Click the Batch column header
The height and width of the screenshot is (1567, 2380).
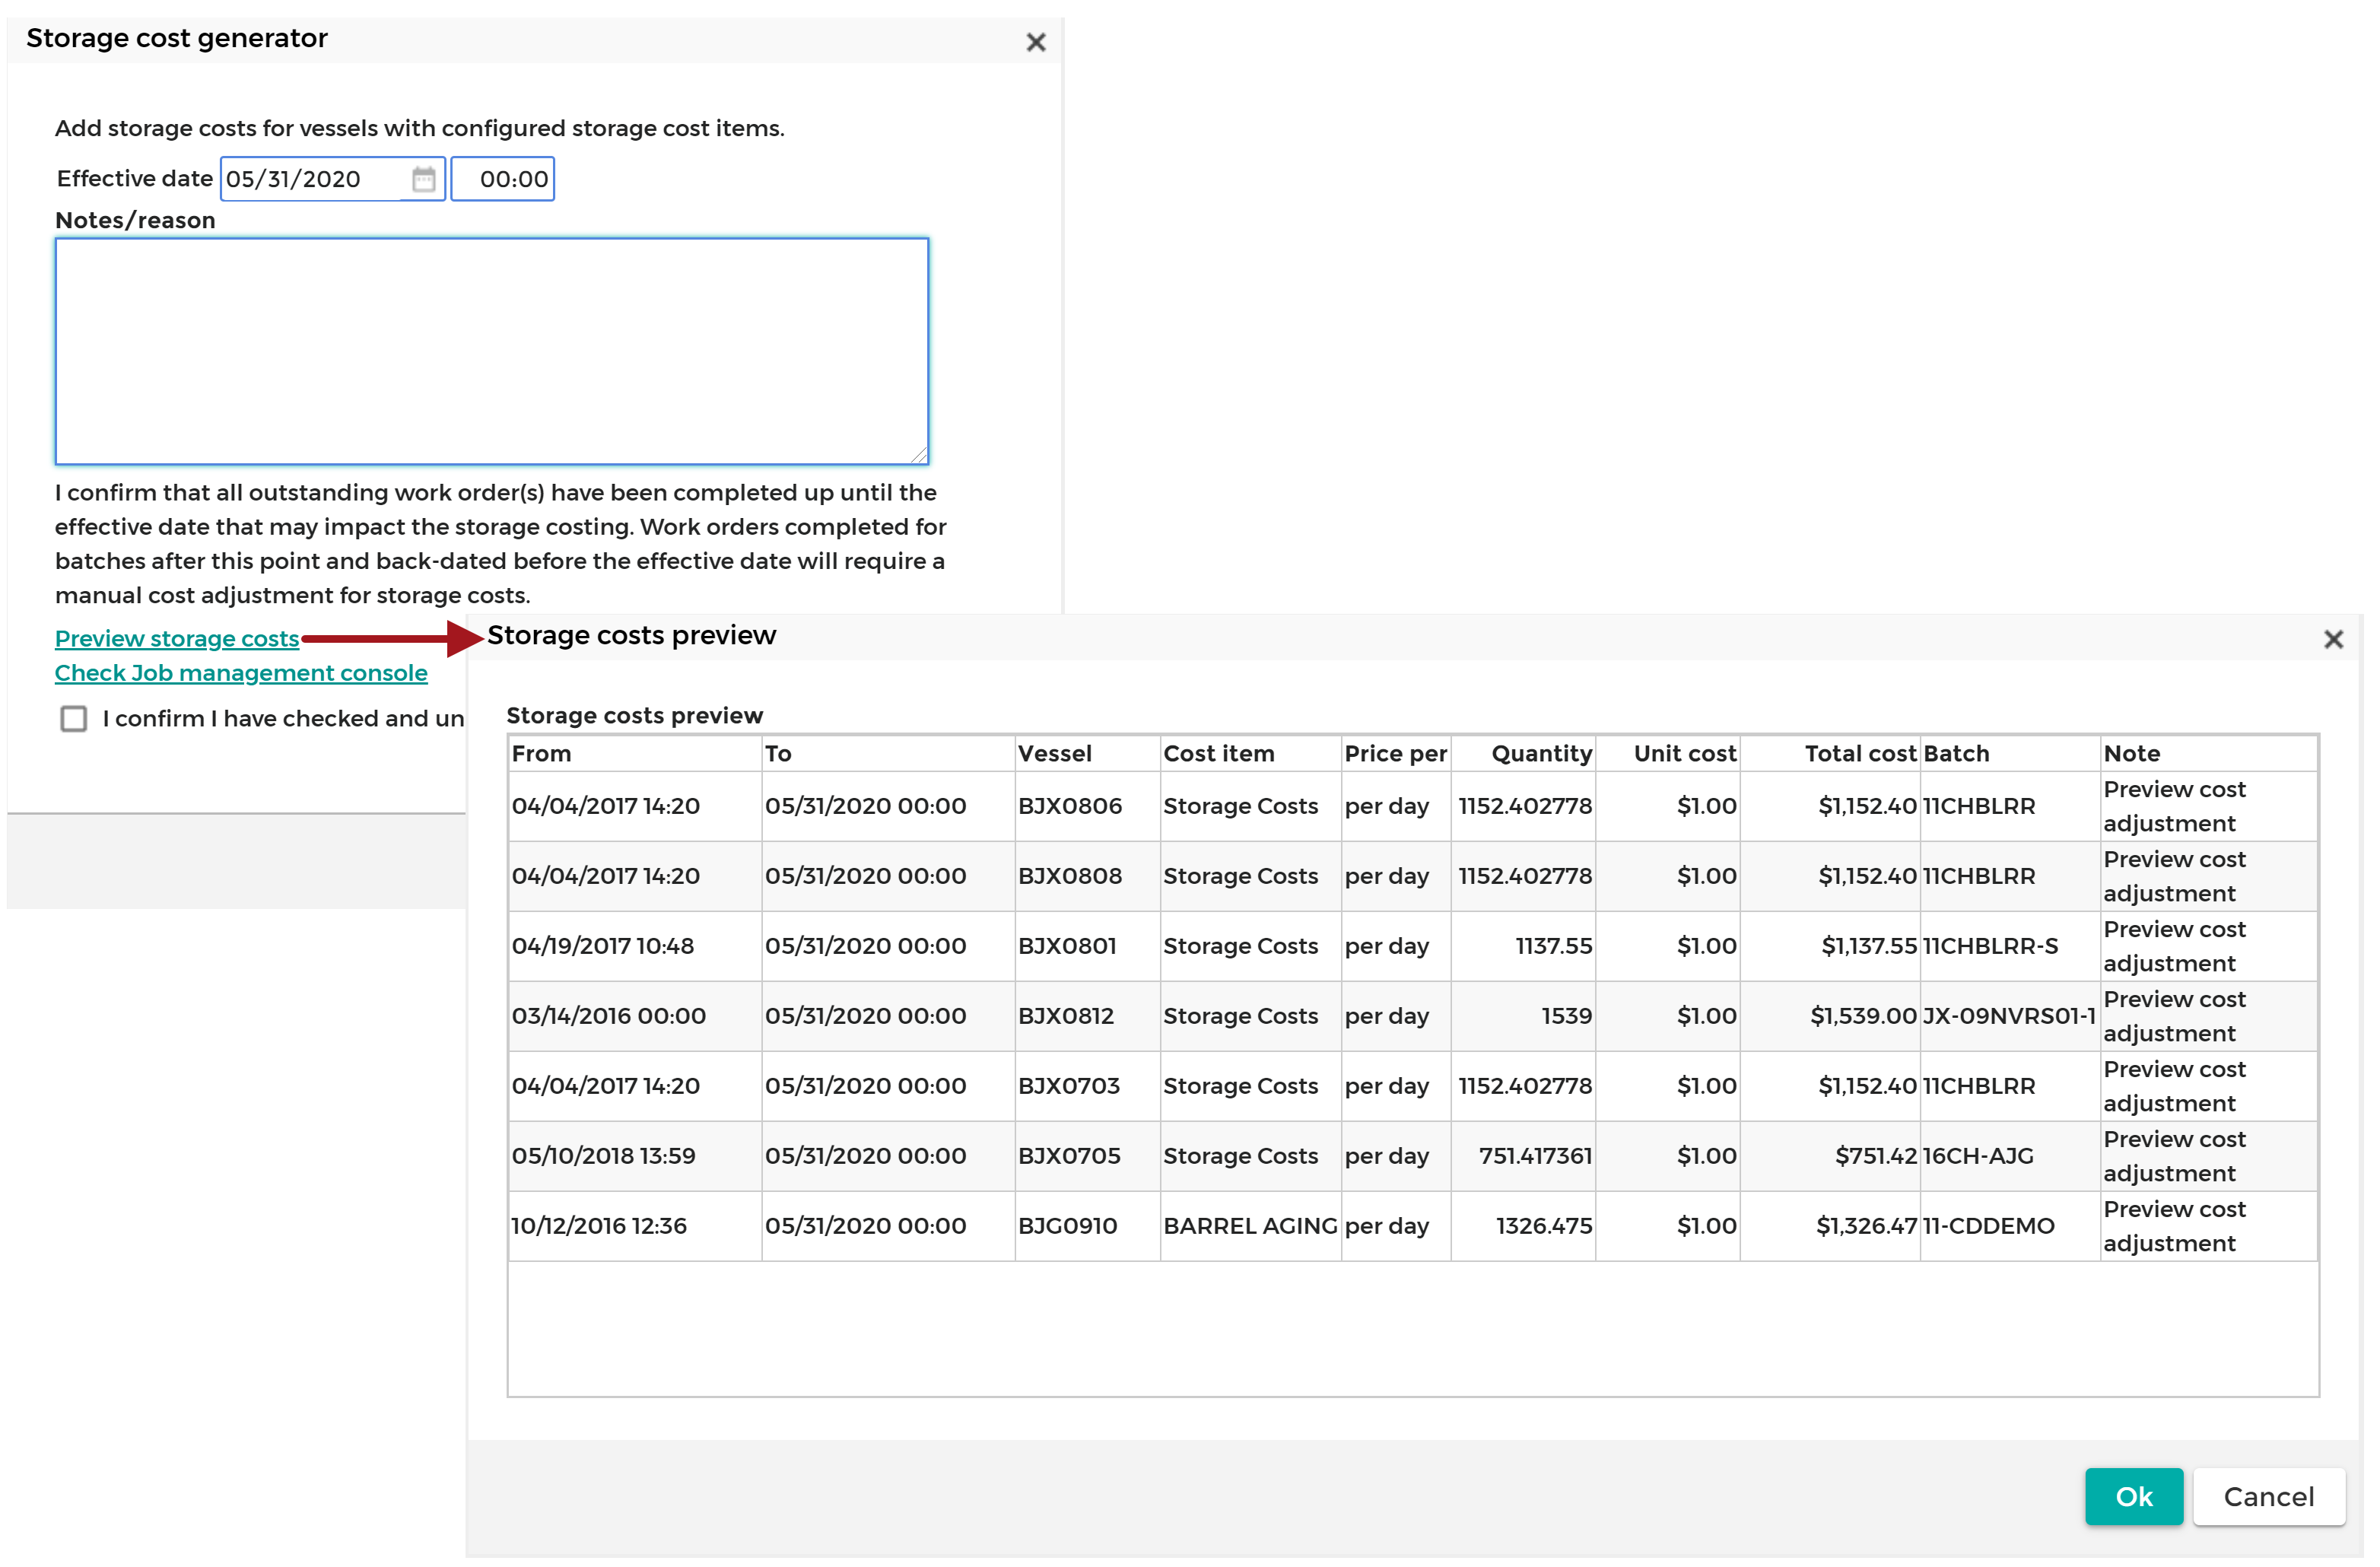[x=2011, y=755]
